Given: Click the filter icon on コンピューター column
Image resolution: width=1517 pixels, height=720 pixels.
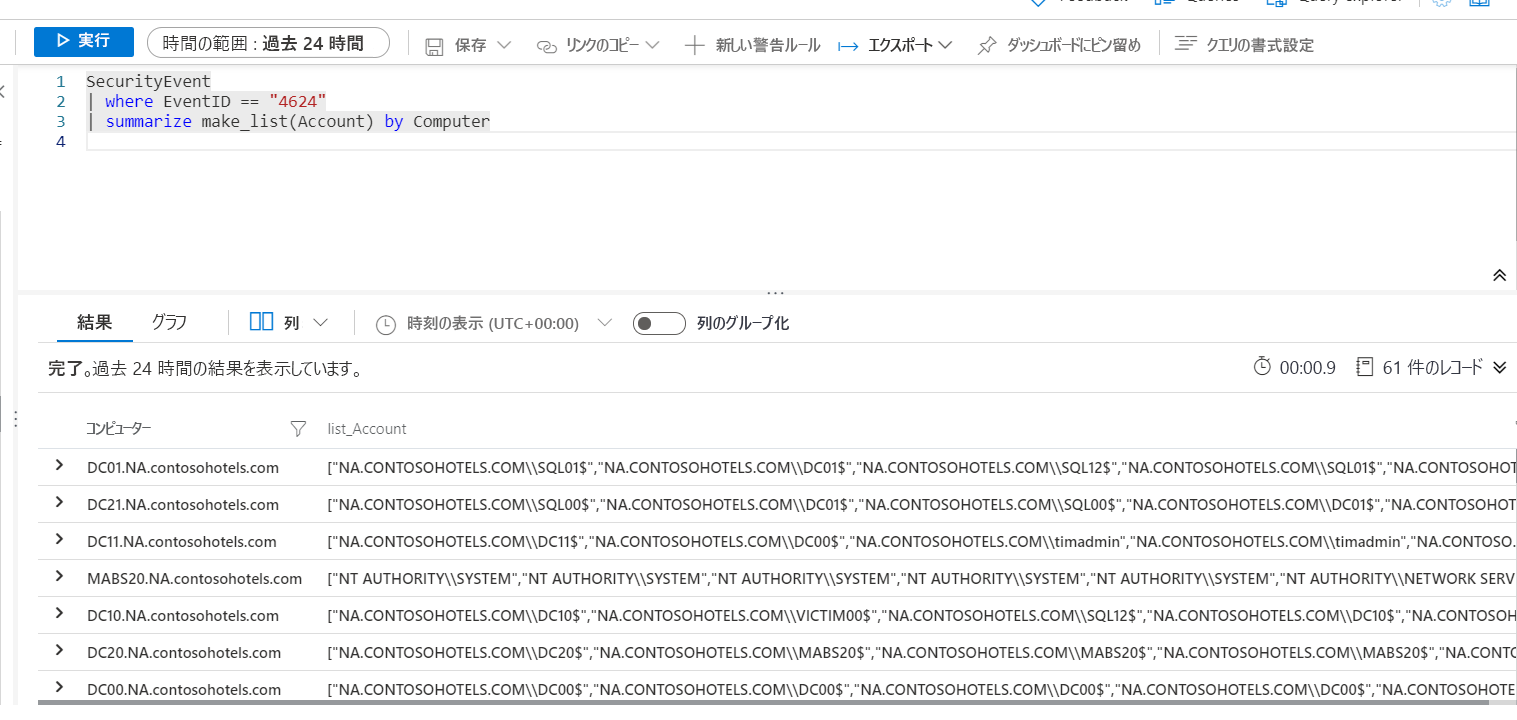Looking at the screenshot, I should (297, 428).
